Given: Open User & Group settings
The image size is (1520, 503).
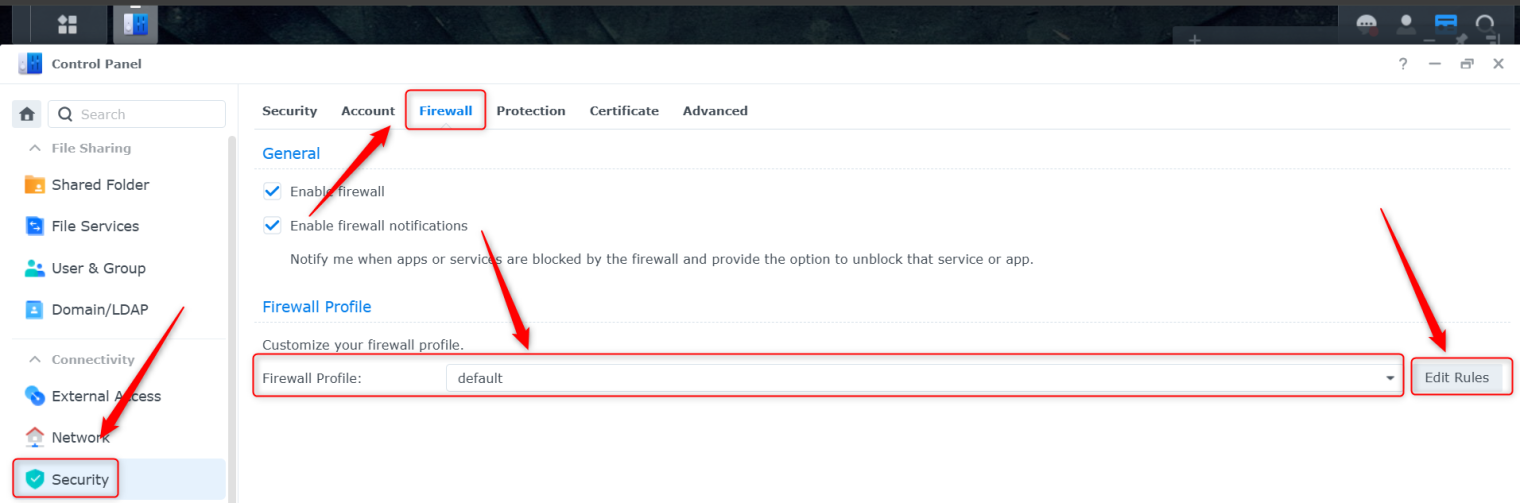Looking at the screenshot, I should [98, 268].
